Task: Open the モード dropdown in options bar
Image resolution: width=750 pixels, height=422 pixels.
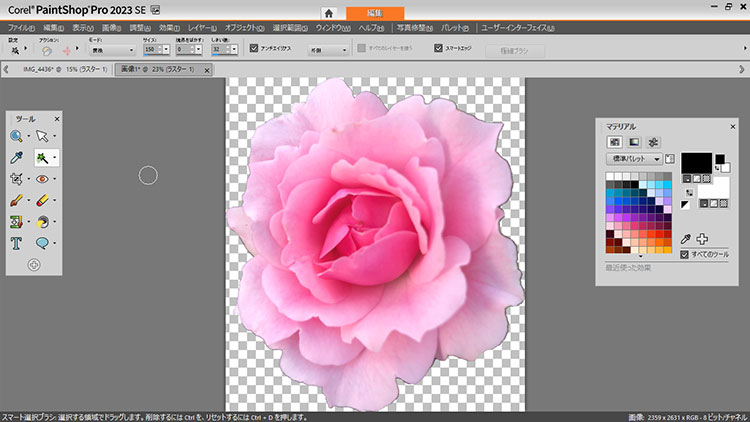Action: (112, 50)
